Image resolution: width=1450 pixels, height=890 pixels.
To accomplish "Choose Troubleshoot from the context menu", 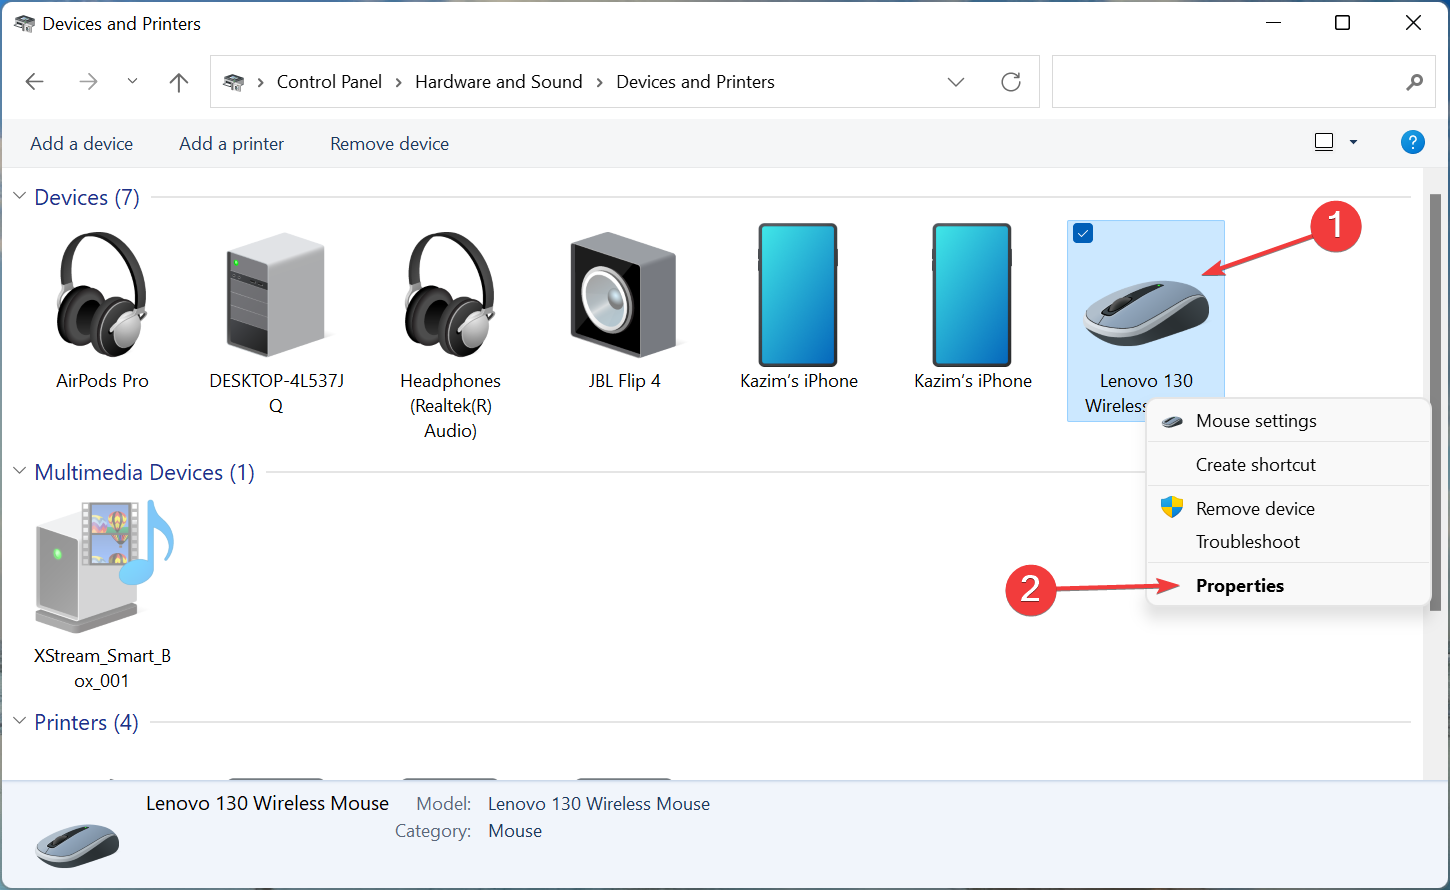I will pos(1288,542).
